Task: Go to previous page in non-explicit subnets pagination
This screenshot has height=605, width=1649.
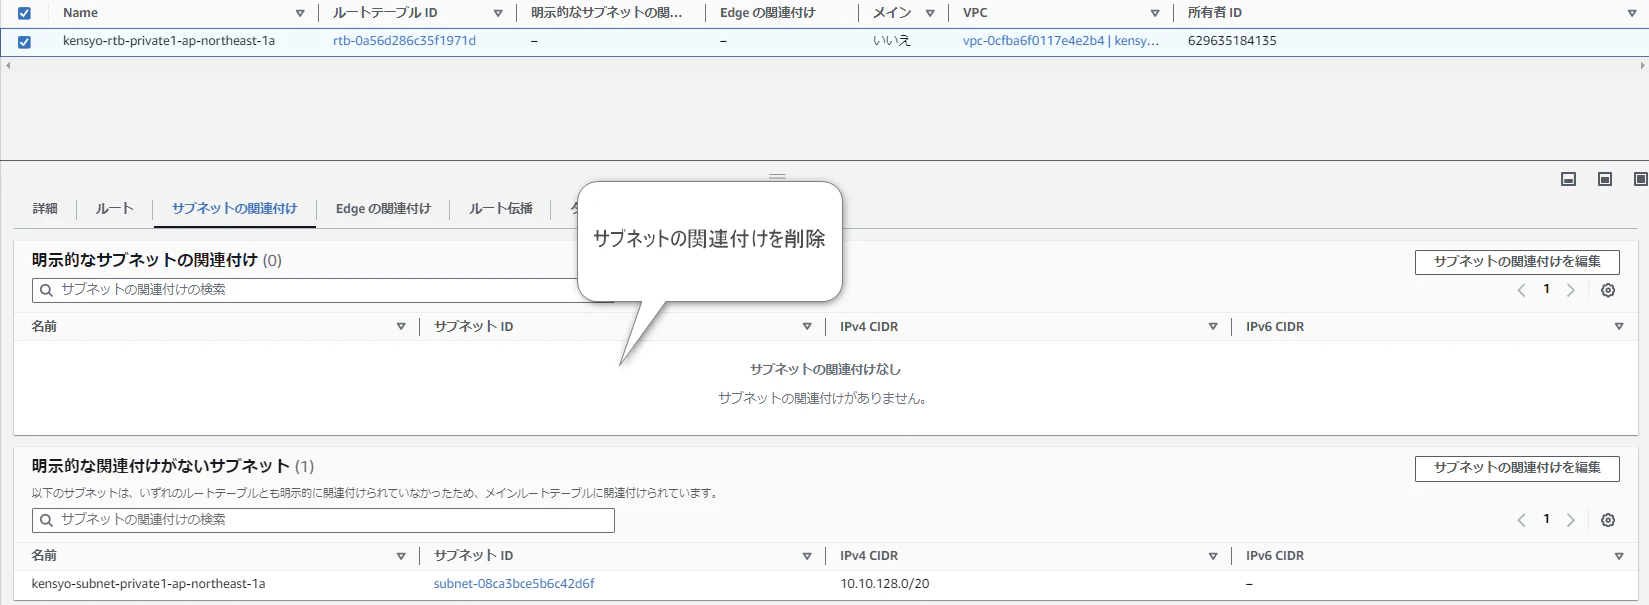Action: point(1521,520)
